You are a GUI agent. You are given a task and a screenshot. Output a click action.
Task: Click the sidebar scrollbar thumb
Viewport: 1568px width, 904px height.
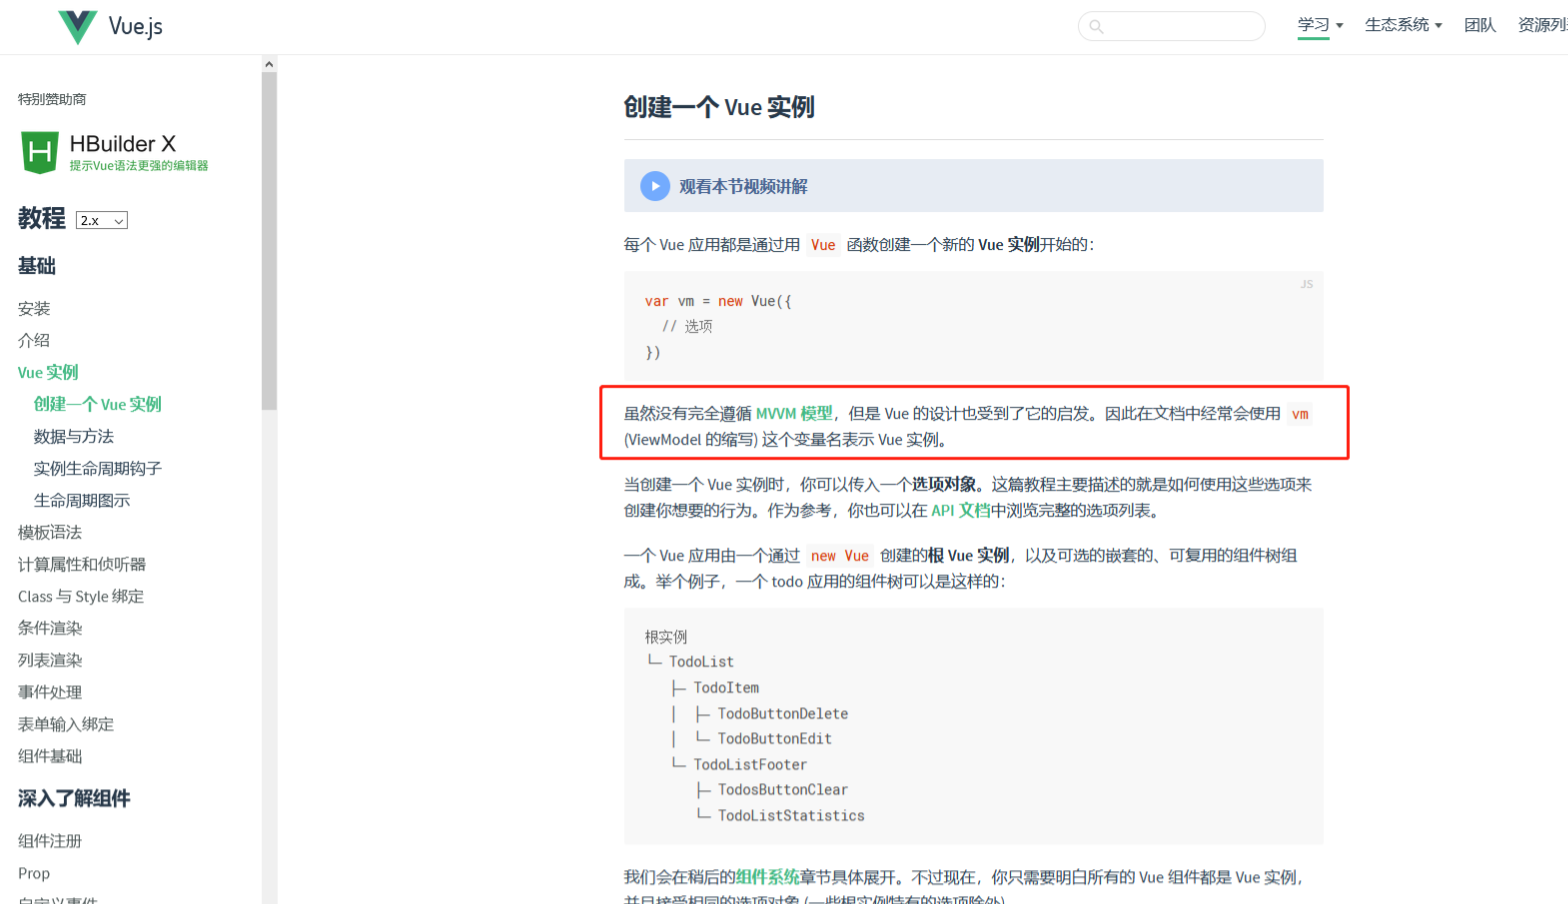pyautogui.click(x=269, y=241)
